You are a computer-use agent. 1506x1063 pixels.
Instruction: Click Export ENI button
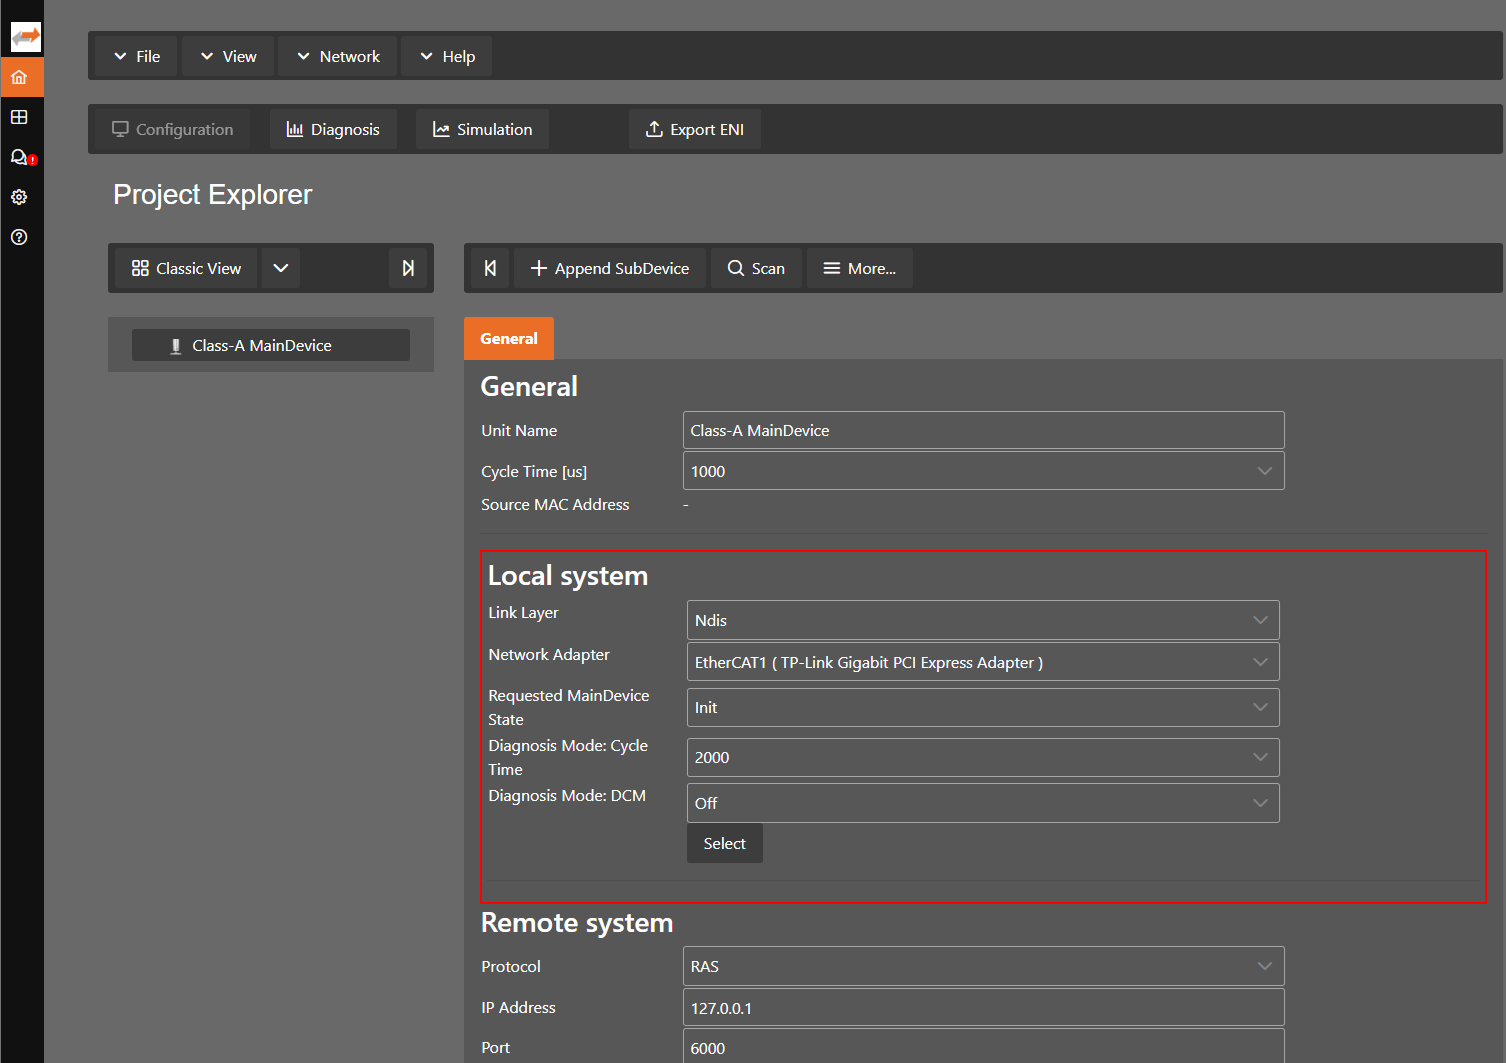(x=695, y=129)
